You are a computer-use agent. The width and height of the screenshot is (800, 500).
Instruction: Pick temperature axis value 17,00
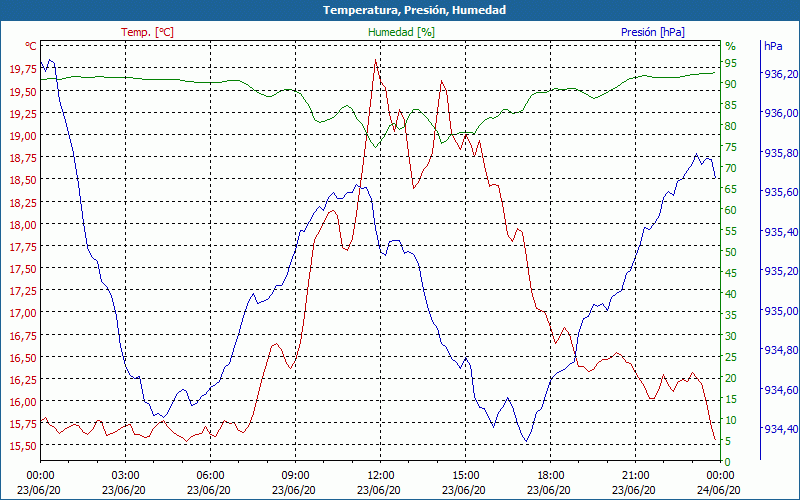[23, 313]
